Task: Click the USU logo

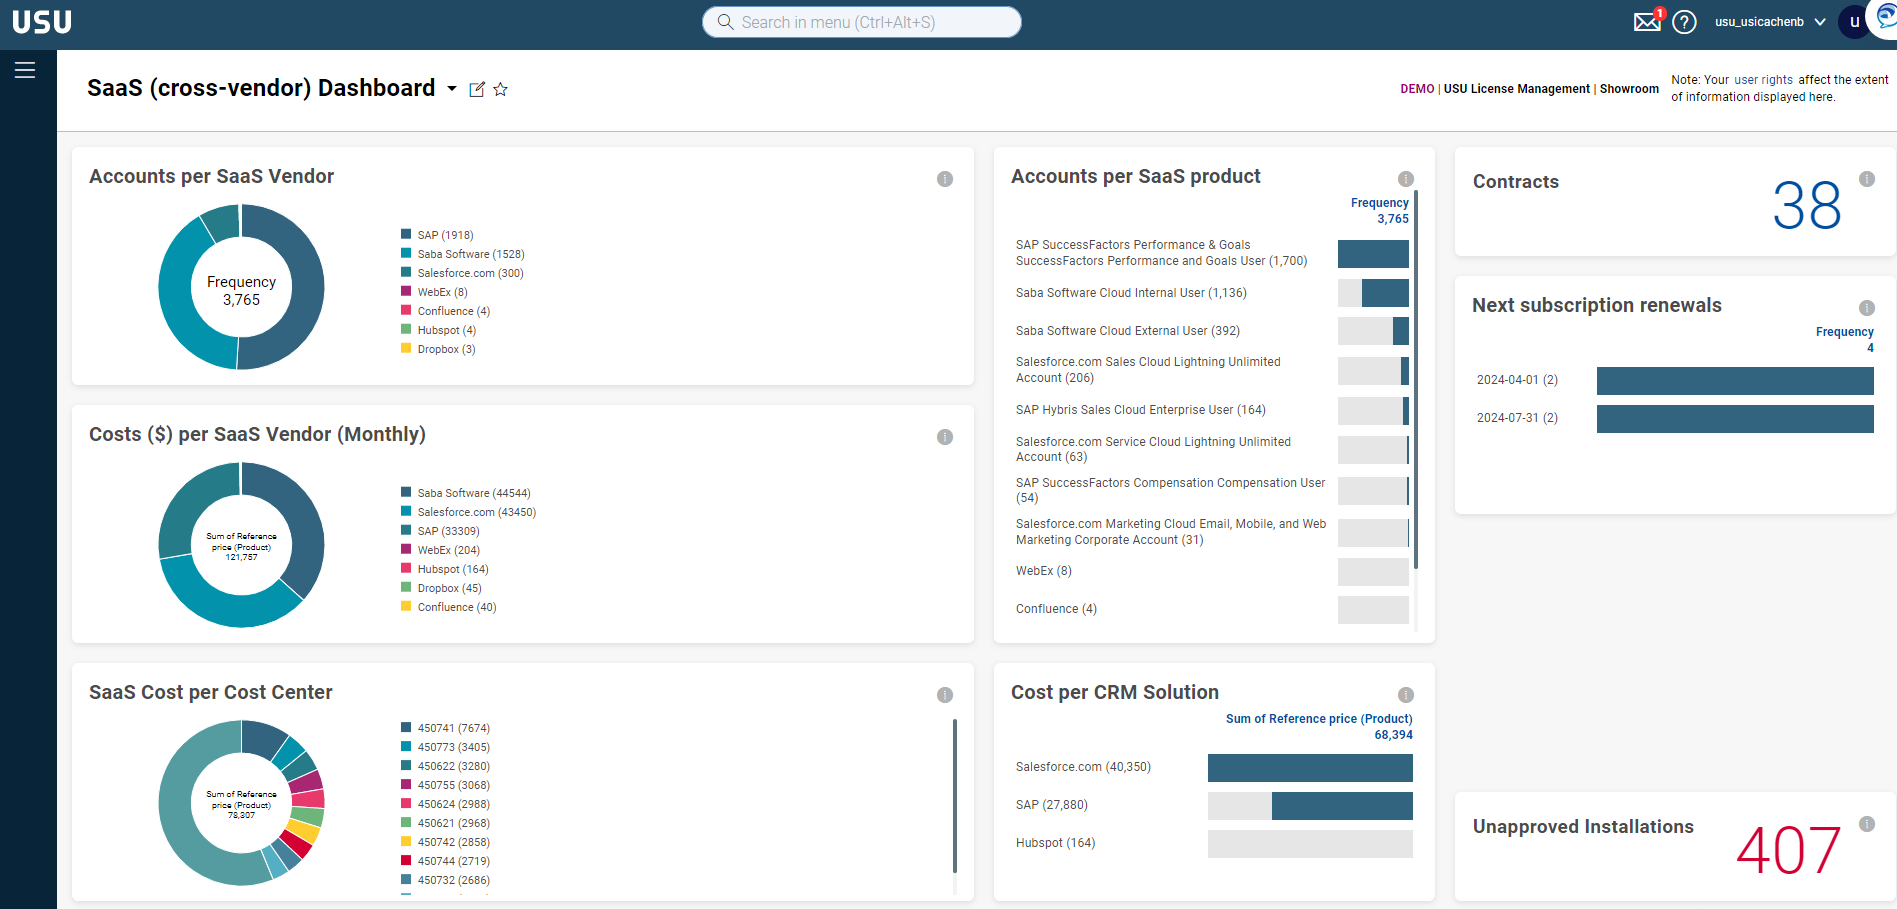Action: click(42, 22)
